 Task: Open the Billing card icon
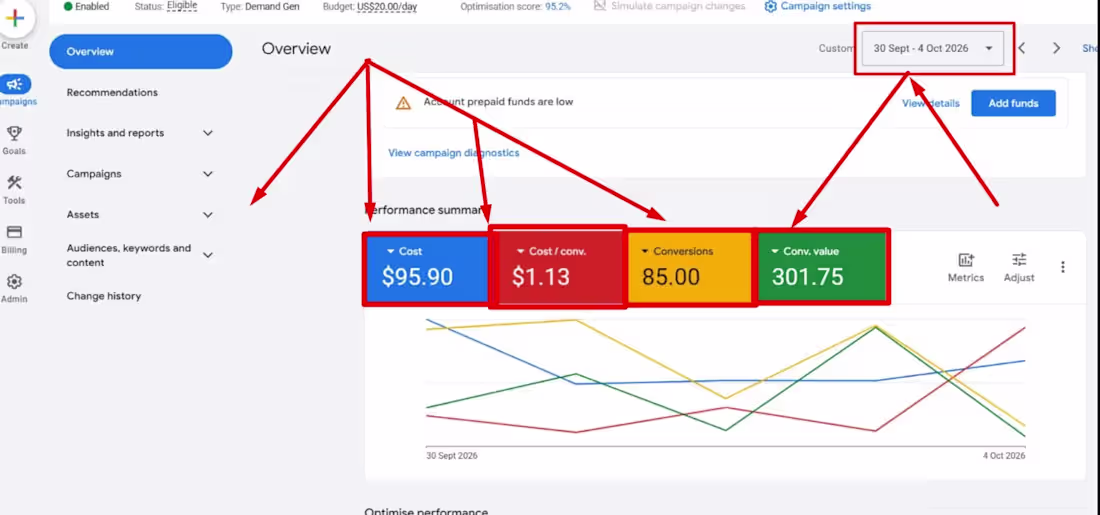(14, 232)
